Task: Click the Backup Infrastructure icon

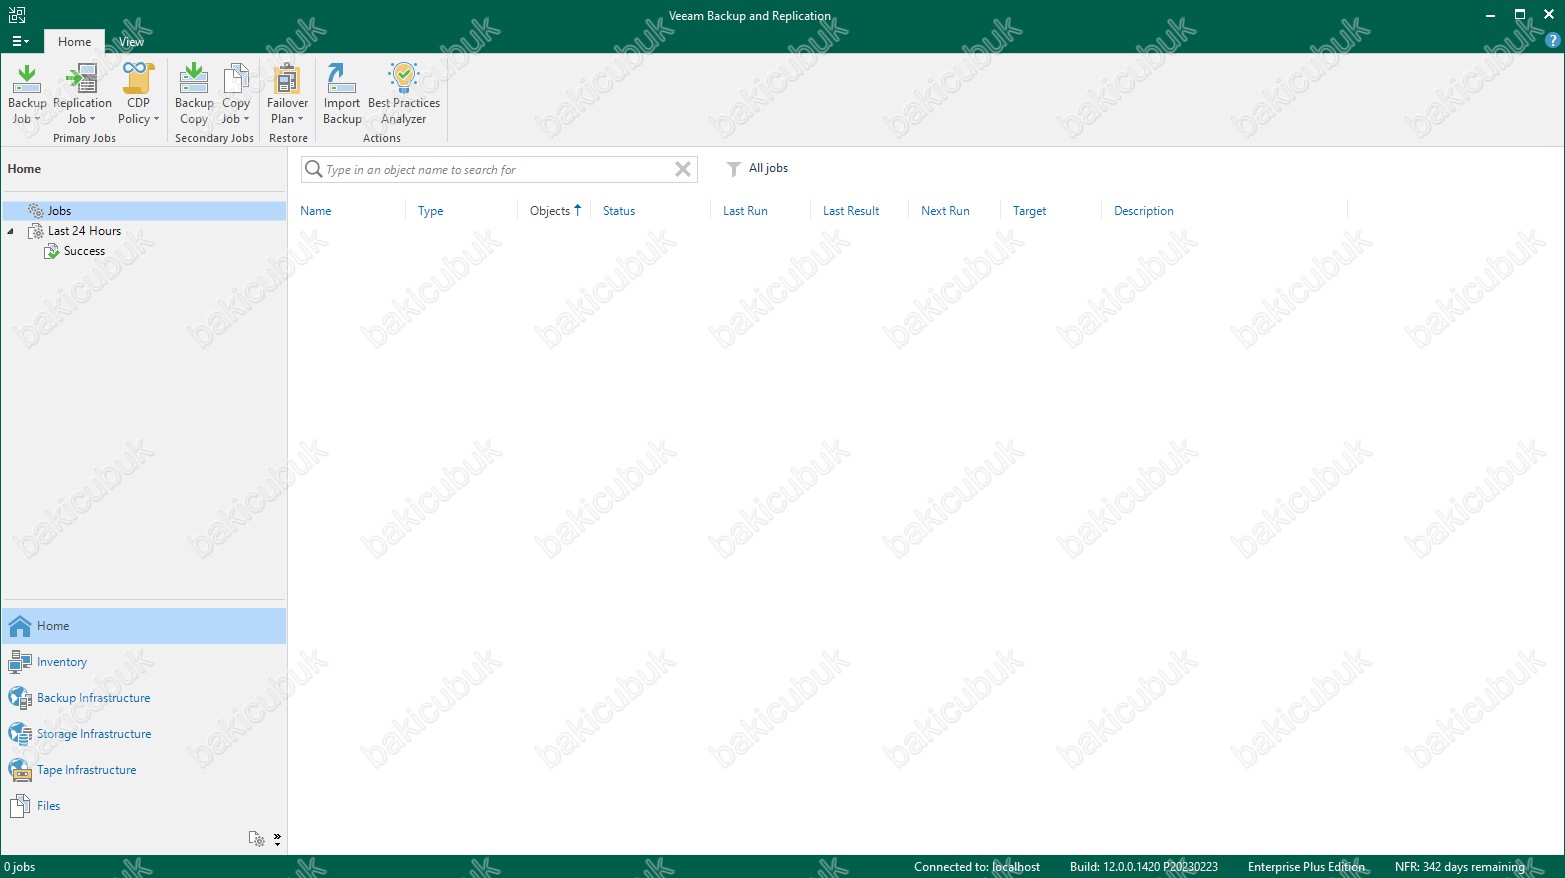Action: [x=20, y=698]
